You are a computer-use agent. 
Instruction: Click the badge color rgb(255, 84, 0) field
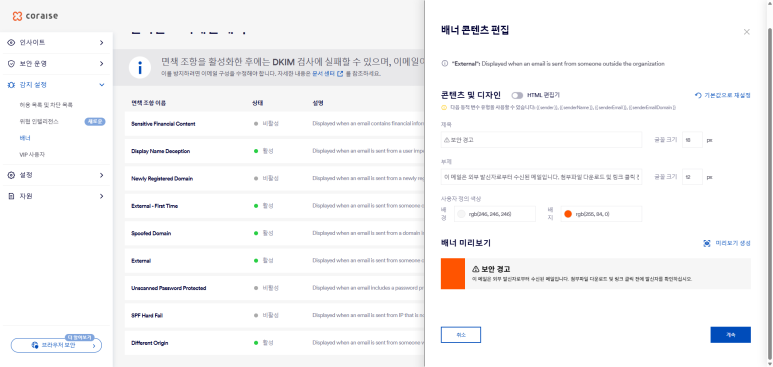pyautogui.click(x=601, y=214)
